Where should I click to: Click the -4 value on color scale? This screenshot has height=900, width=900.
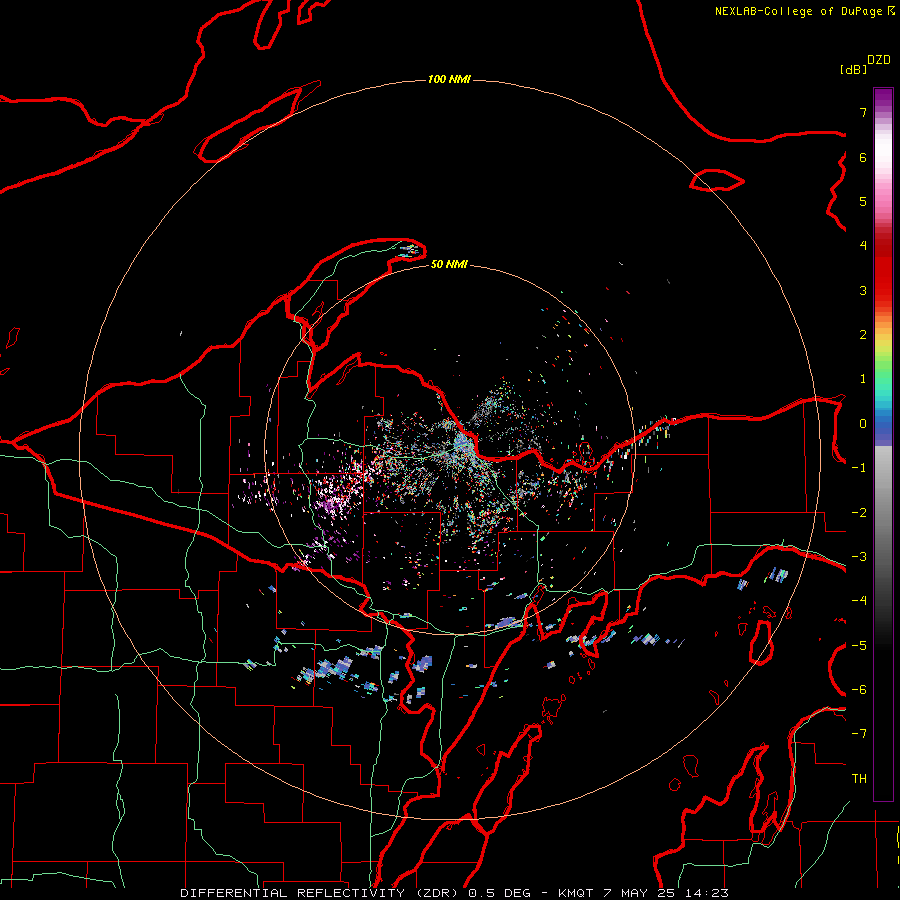click(859, 601)
